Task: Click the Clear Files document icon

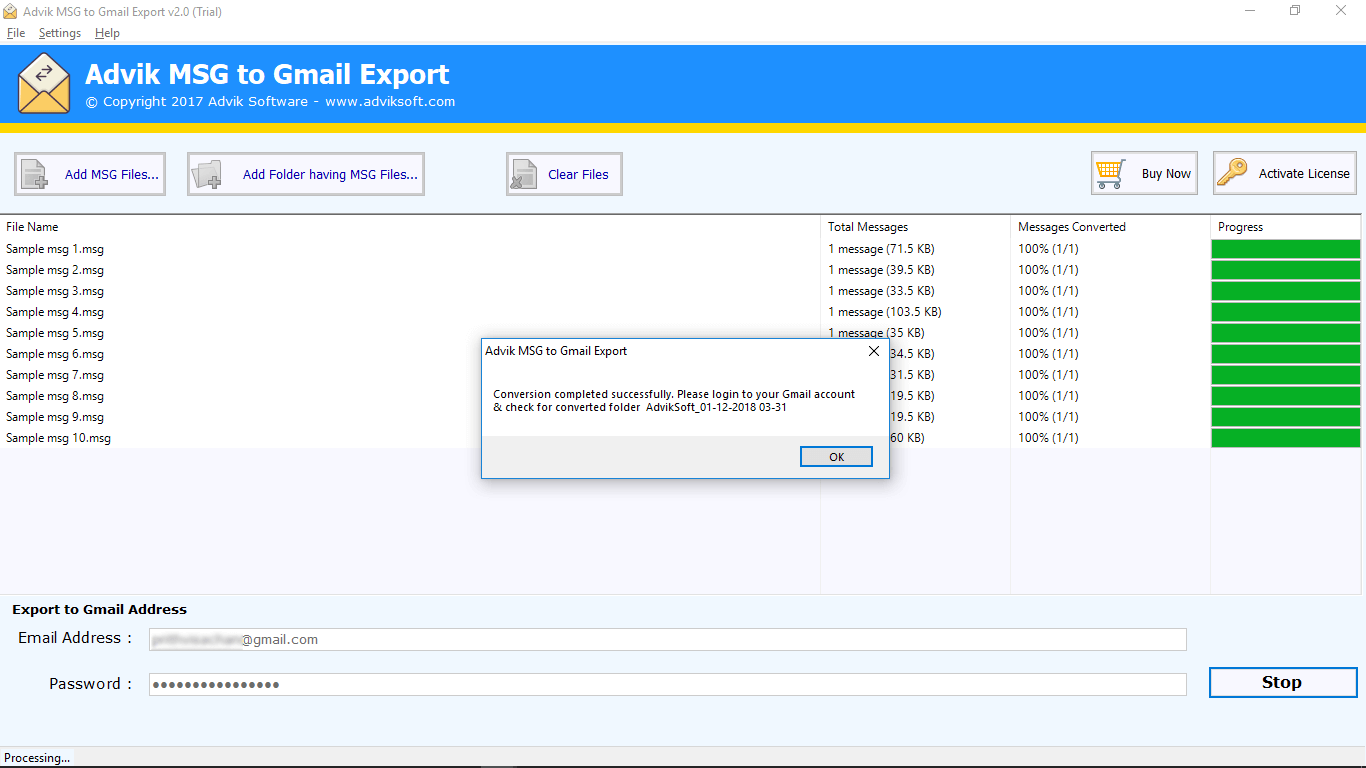Action: point(525,174)
